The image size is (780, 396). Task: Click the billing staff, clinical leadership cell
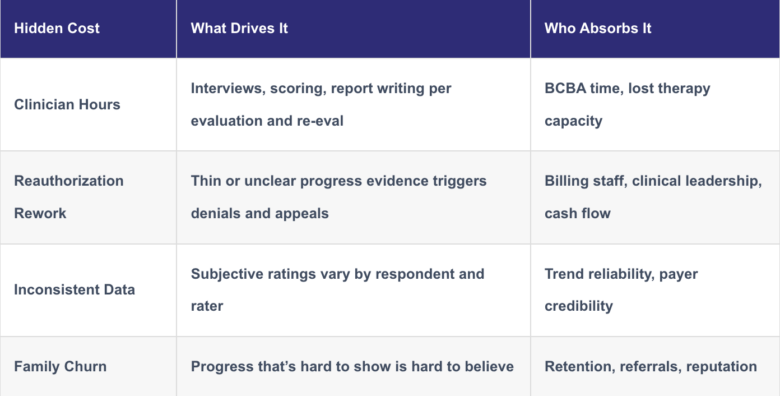(655, 197)
